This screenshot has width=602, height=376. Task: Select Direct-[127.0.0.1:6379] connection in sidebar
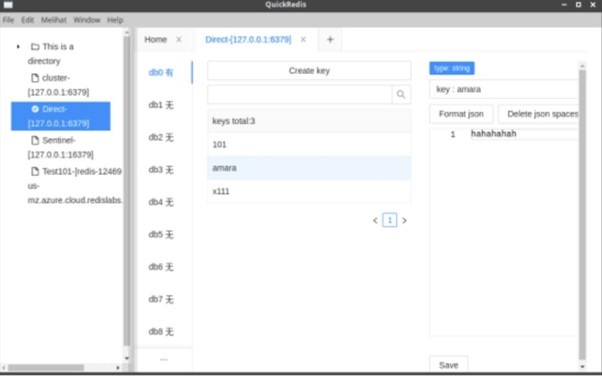[61, 116]
